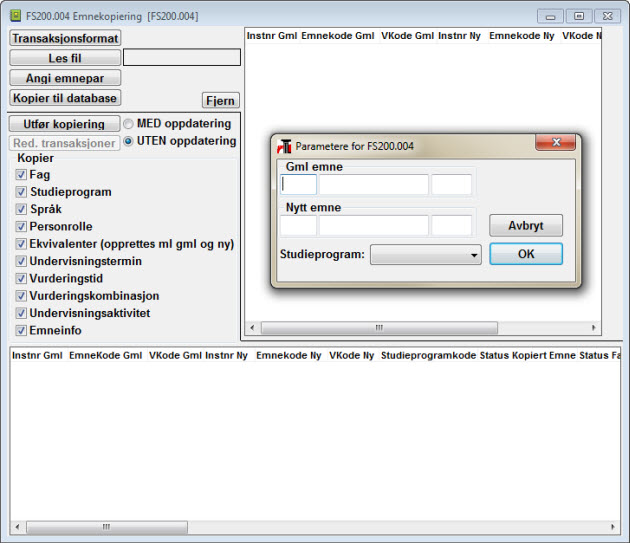The image size is (630, 543).
Task: Click first Gml emne input field
Action: (x=298, y=184)
